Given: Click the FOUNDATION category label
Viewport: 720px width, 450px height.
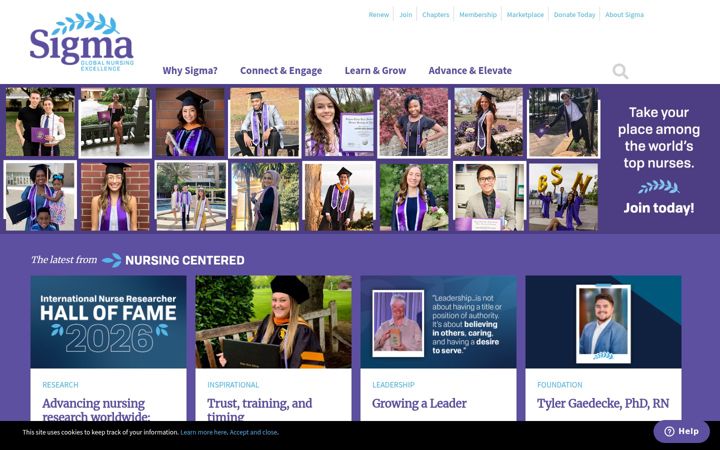Looking at the screenshot, I should (560, 385).
